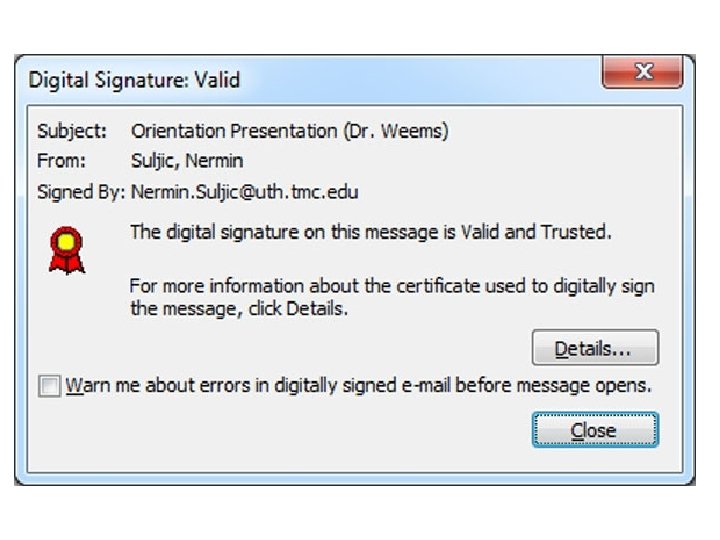Image resolution: width=720 pixels, height=540 pixels.
Task: Click the 'For more information about the certificate' line
Action: point(391,286)
